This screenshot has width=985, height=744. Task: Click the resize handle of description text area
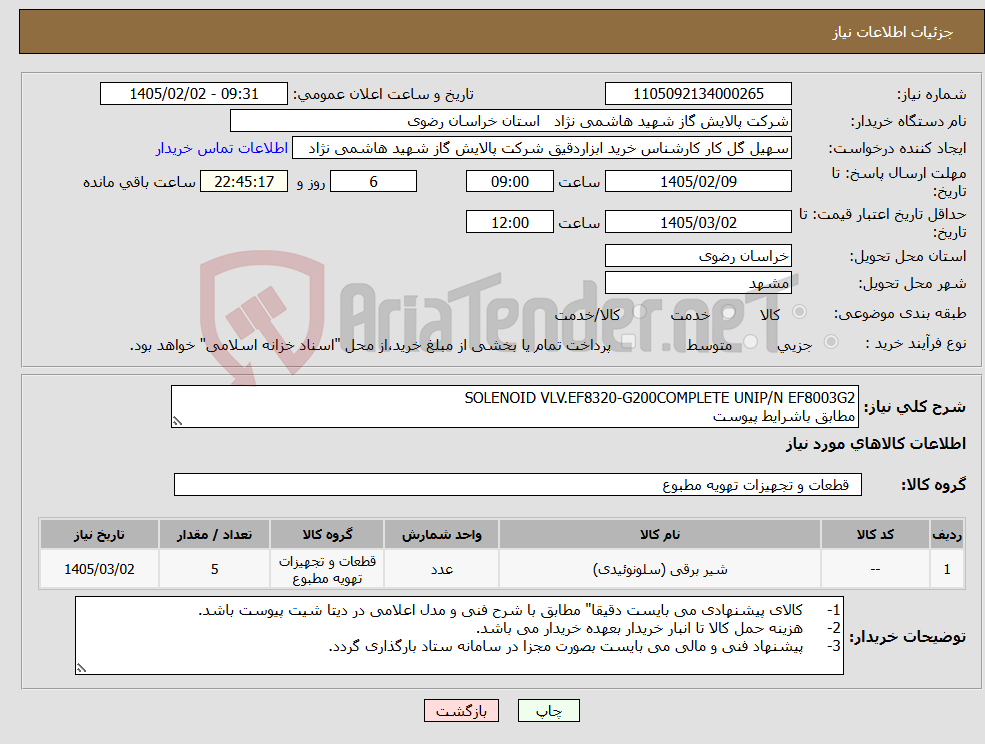(177, 422)
